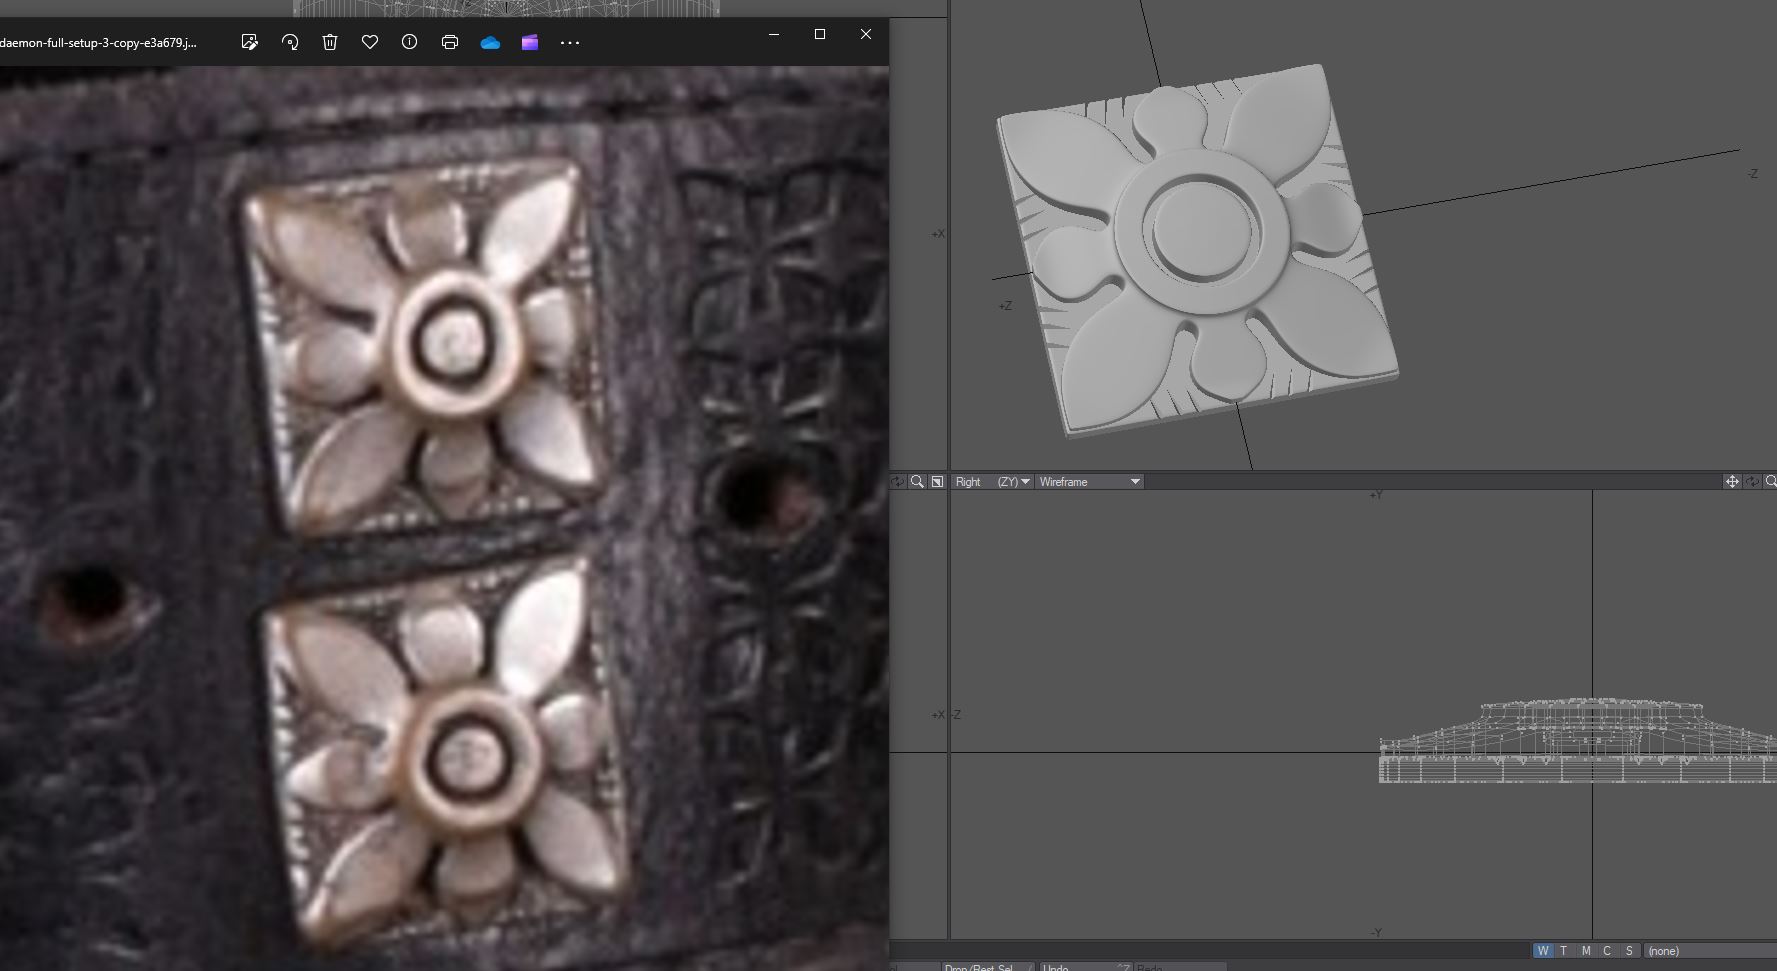
Task: Delete the photo with trash icon
Action: [330, 42]
